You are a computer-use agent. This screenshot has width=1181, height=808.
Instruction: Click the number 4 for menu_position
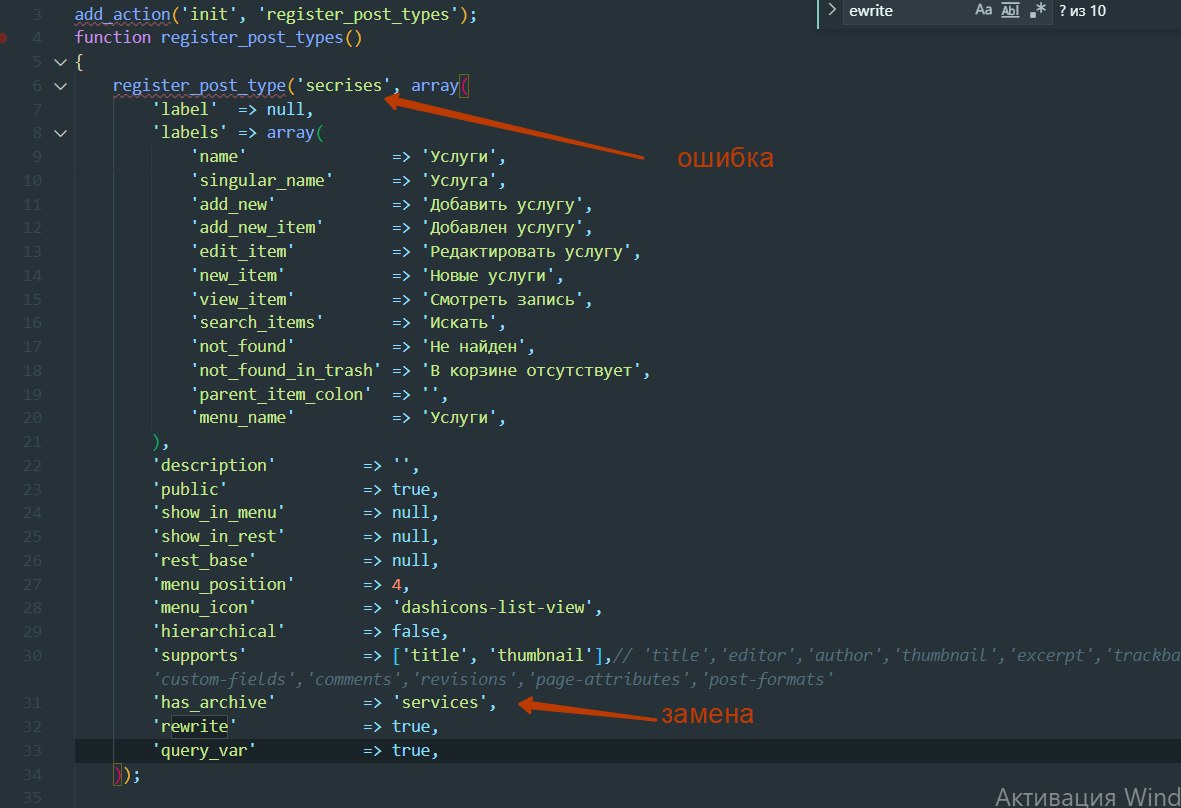coord(396,585)
